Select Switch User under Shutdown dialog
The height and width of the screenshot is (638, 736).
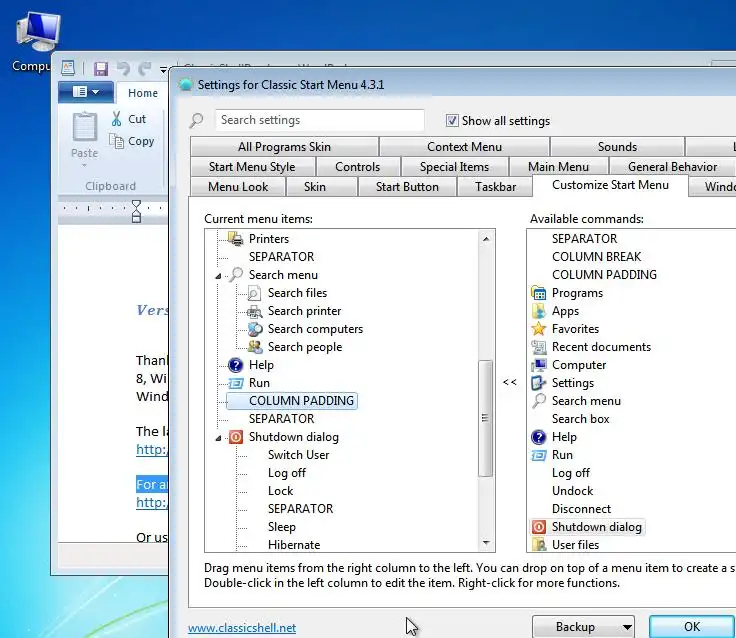click(x=299, y=455)
